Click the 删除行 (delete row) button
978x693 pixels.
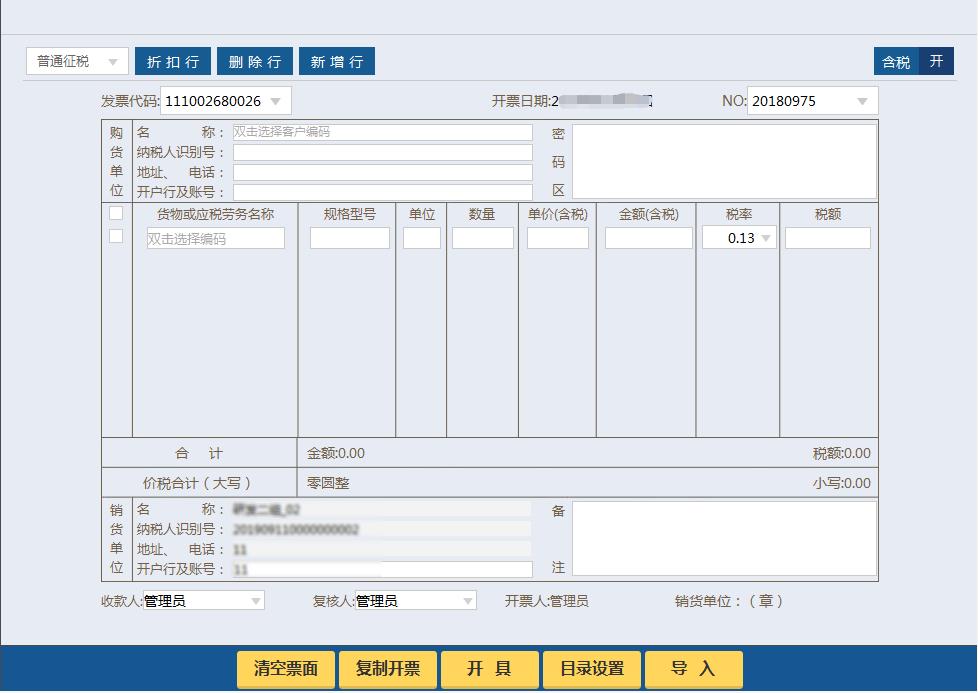[x=254, y=60]
